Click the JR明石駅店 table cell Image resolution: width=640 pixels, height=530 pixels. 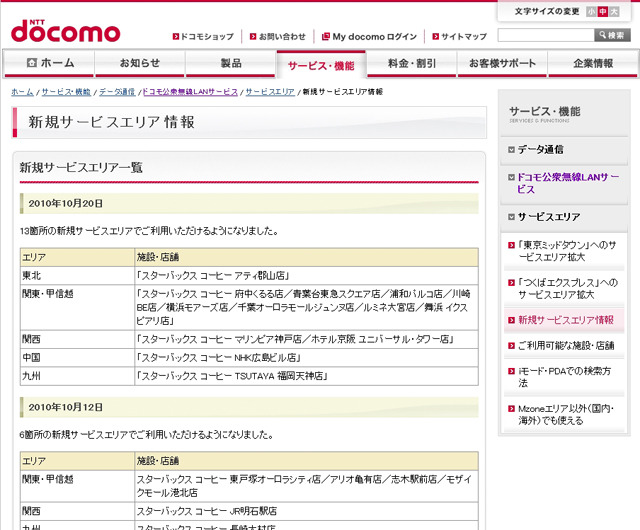point(307,511)
